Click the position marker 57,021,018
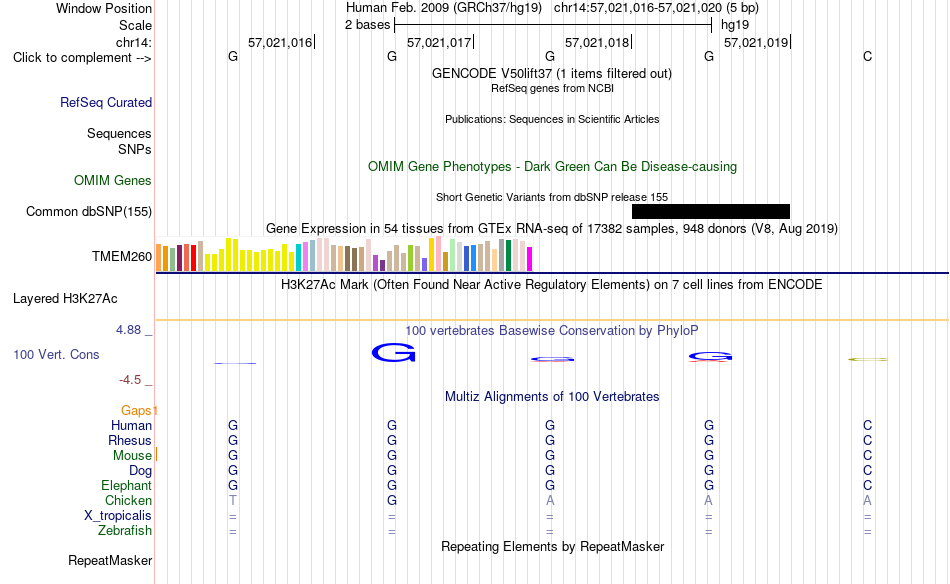950x584 pixels. pyautogui.click(x=597, y=42)
